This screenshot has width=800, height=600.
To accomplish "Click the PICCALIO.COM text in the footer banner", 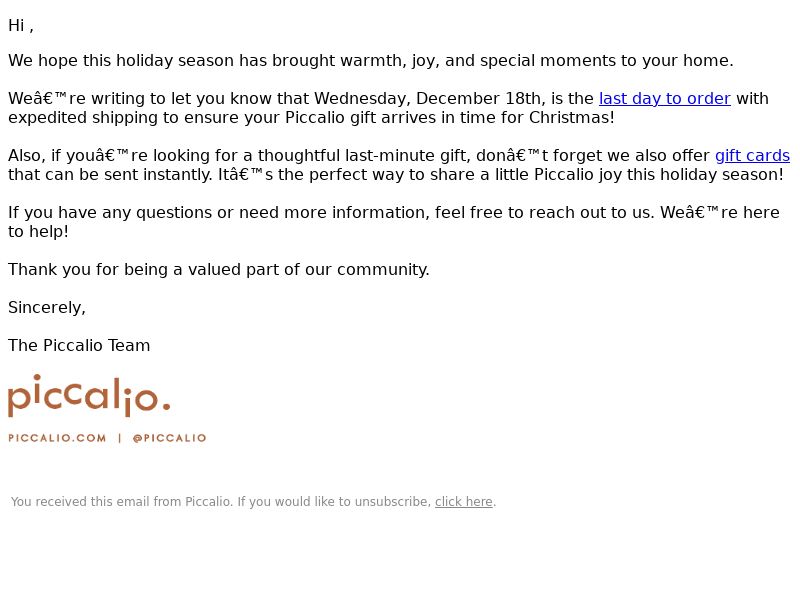I will [x=57, y=438].
